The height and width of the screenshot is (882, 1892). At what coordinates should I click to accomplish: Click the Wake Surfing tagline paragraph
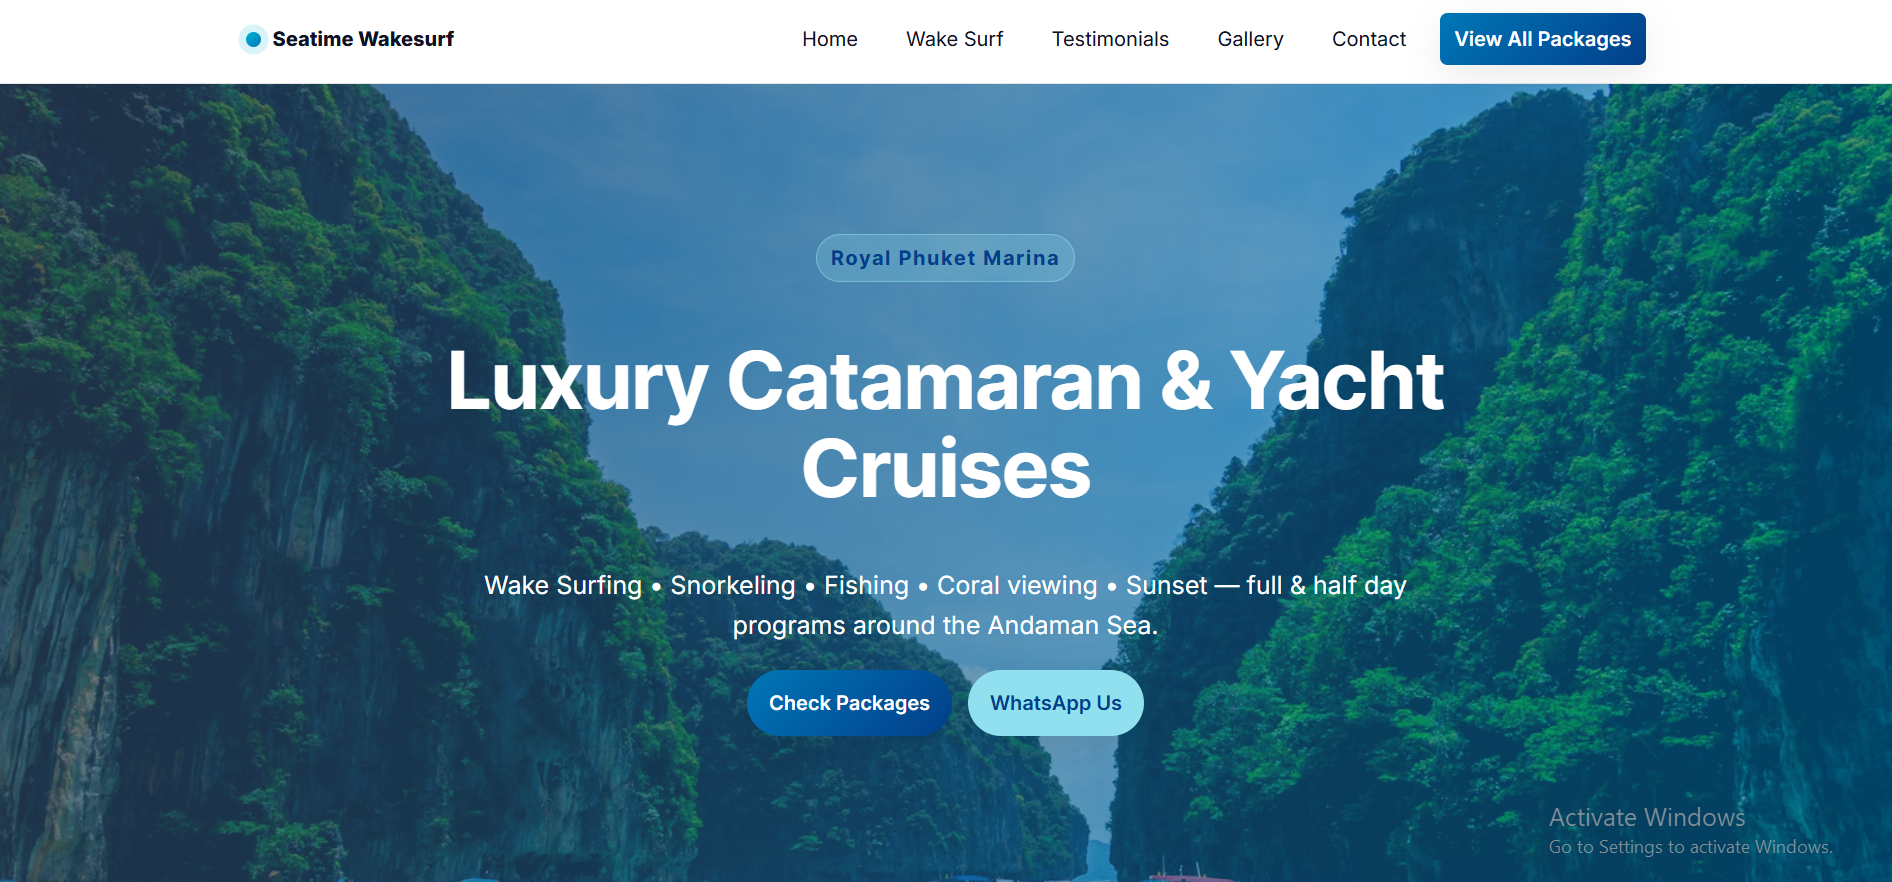pyautogui.click(x=946, y=605)
